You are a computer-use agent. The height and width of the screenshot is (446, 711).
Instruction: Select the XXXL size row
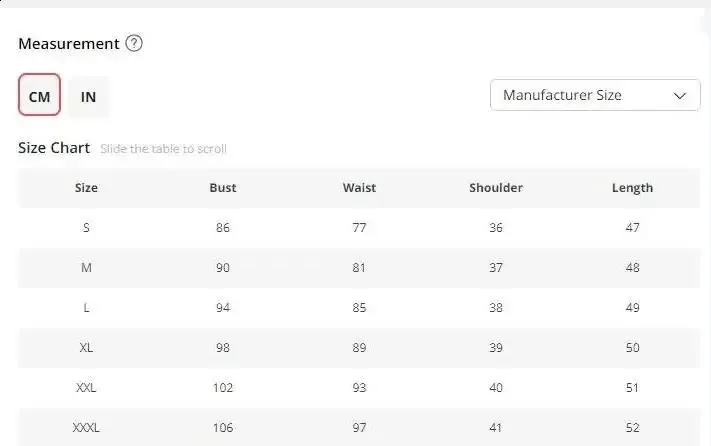[86, 428]
